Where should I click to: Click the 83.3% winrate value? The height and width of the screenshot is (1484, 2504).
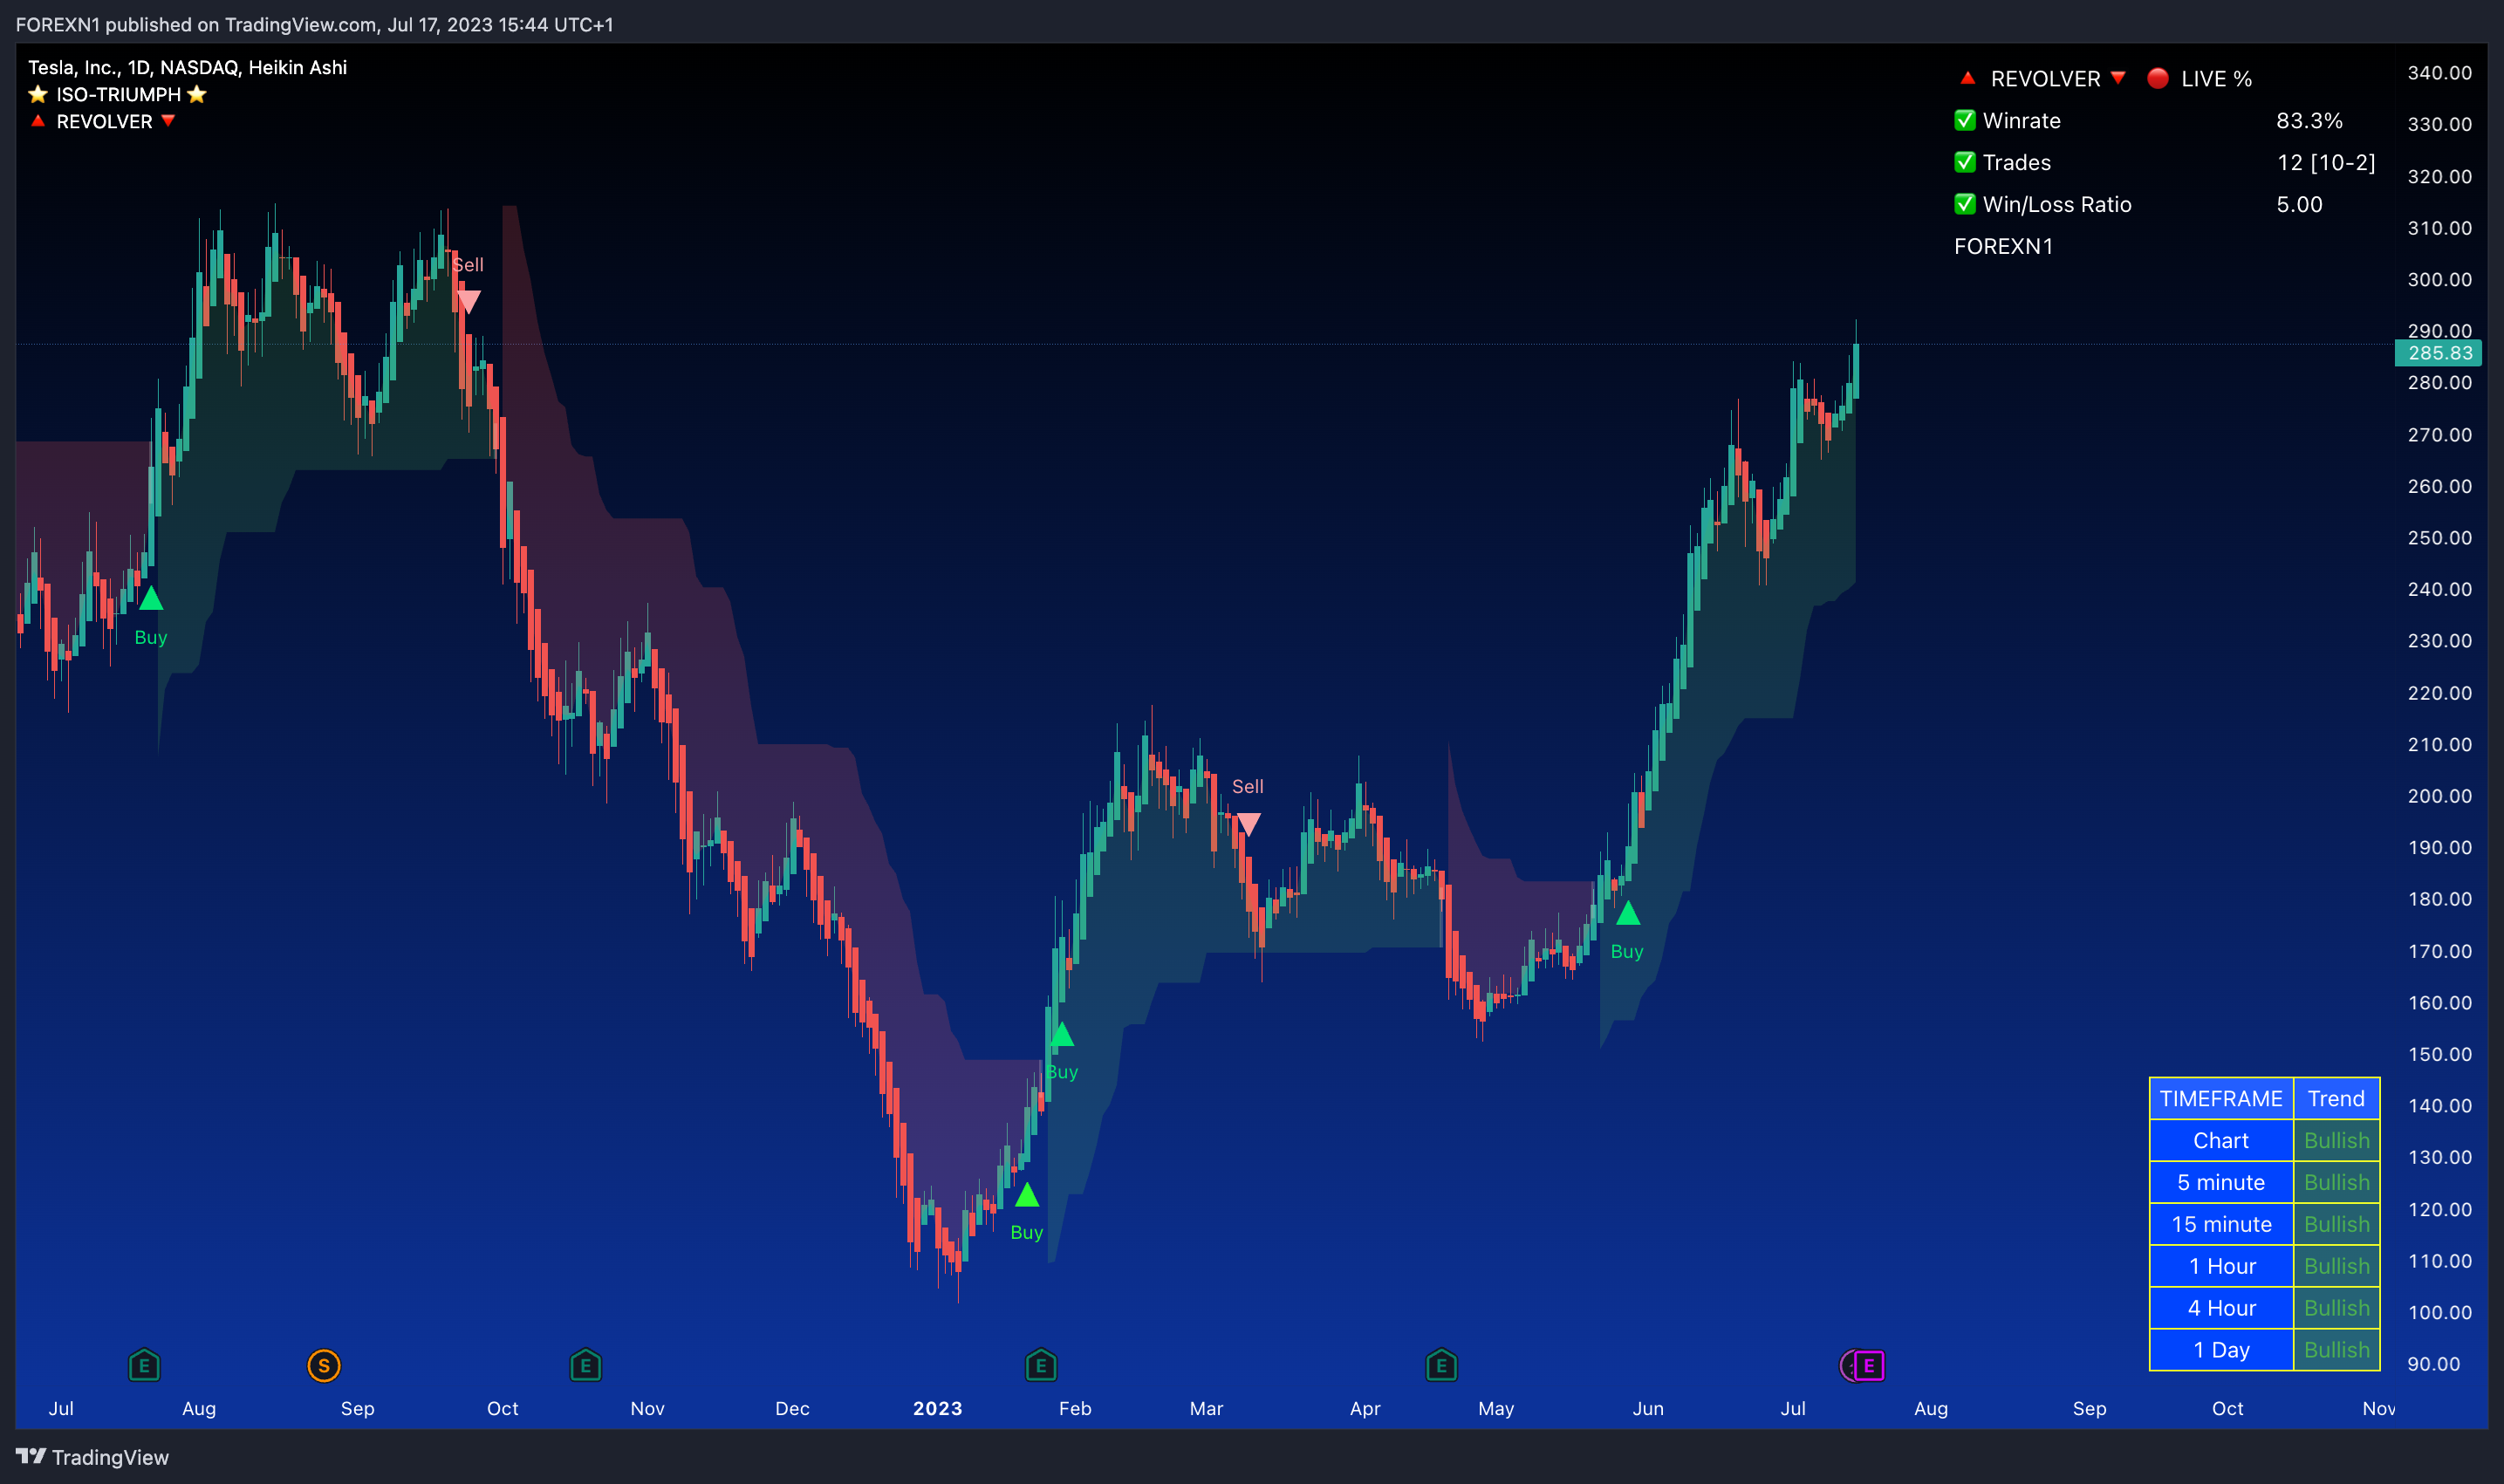(2309, 120)
